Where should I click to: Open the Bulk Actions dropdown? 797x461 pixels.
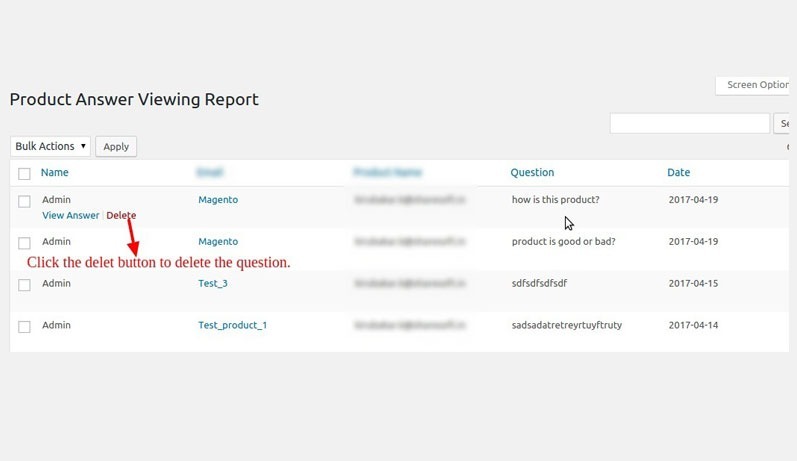pyautogui.click(x=50, y=146)
